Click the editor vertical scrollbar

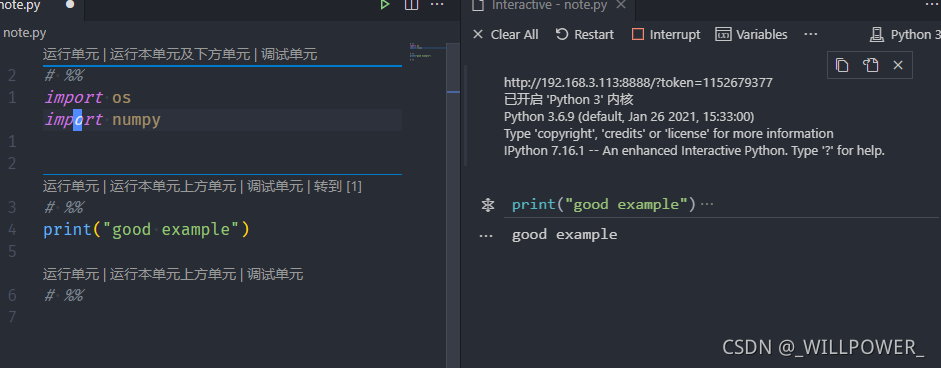(x=453, y=204)
